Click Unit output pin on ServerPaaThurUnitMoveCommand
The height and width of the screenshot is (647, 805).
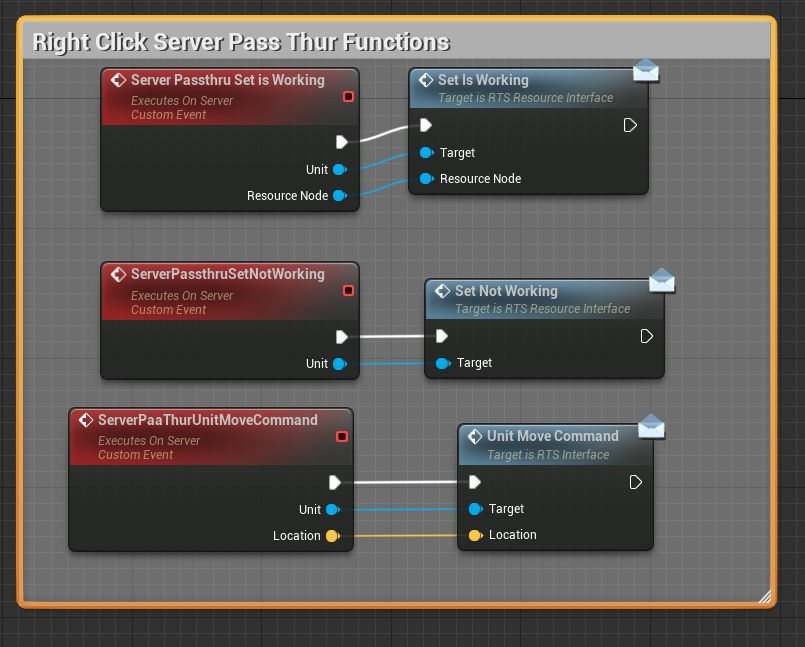click(x=333, y=509)
